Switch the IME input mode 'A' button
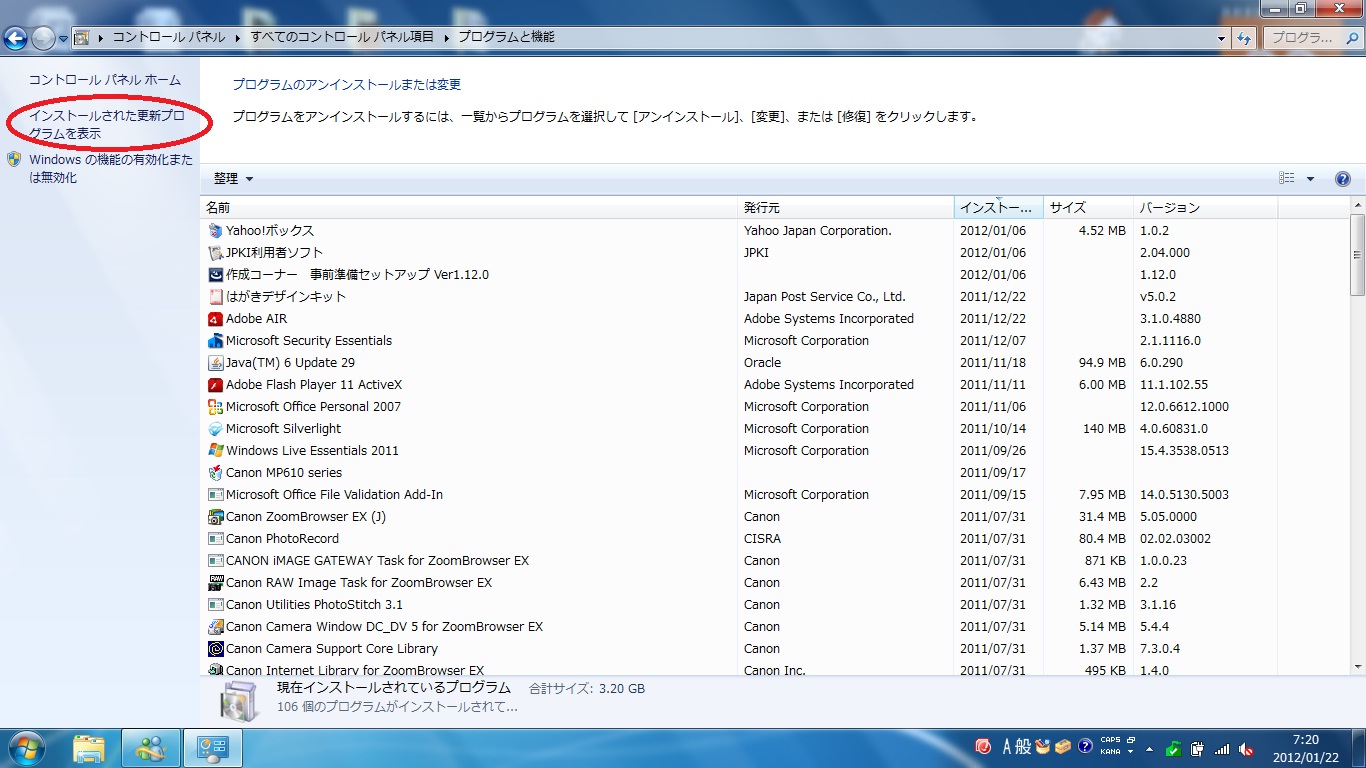This screenshot has width=1366, height=768. pos(1007,747)
